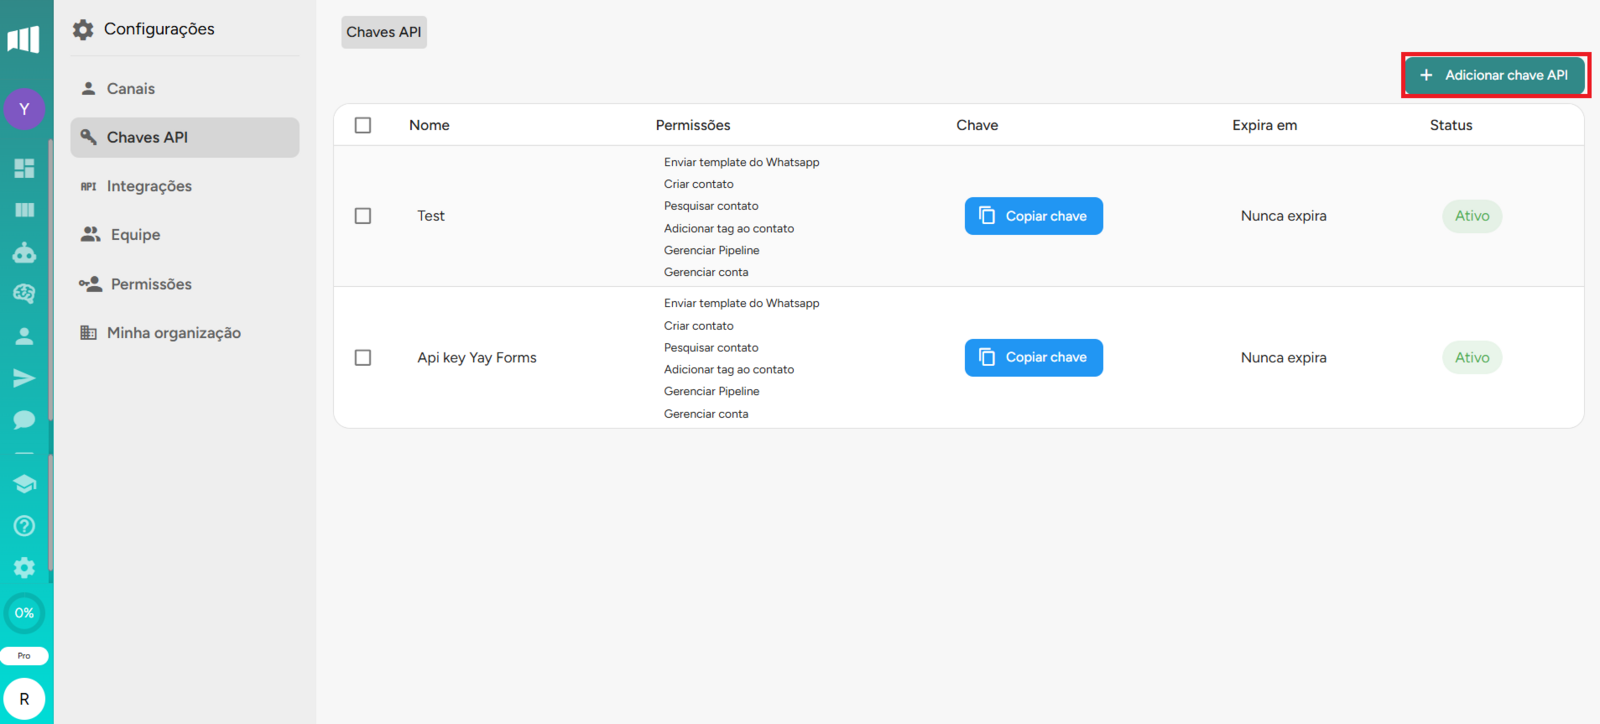Open the help question mark icon

(x=24, y=526)
